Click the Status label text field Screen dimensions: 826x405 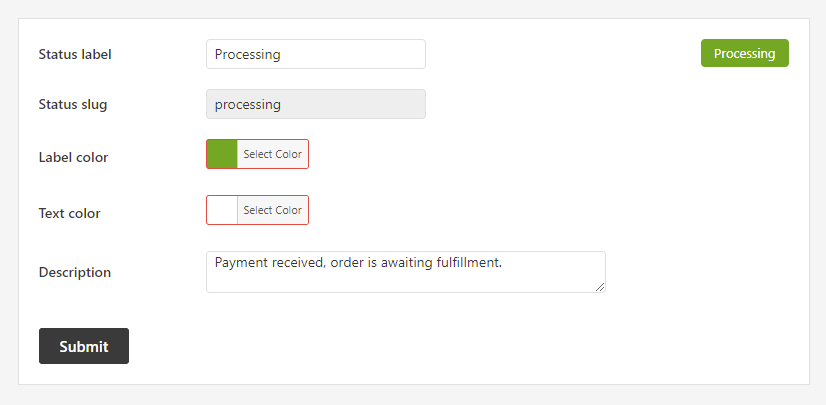coord(315,54)
